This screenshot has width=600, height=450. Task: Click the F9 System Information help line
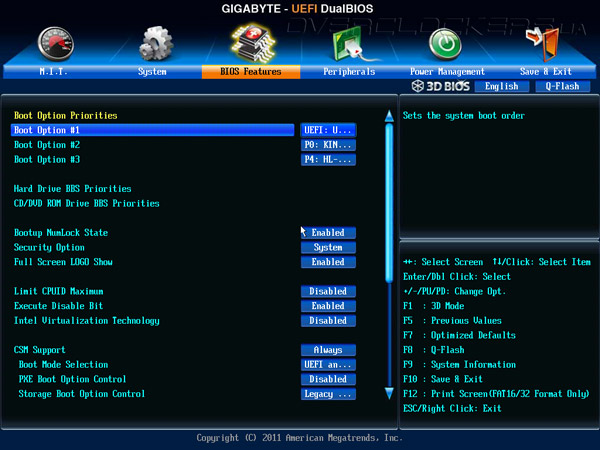[x=459, y=365]
